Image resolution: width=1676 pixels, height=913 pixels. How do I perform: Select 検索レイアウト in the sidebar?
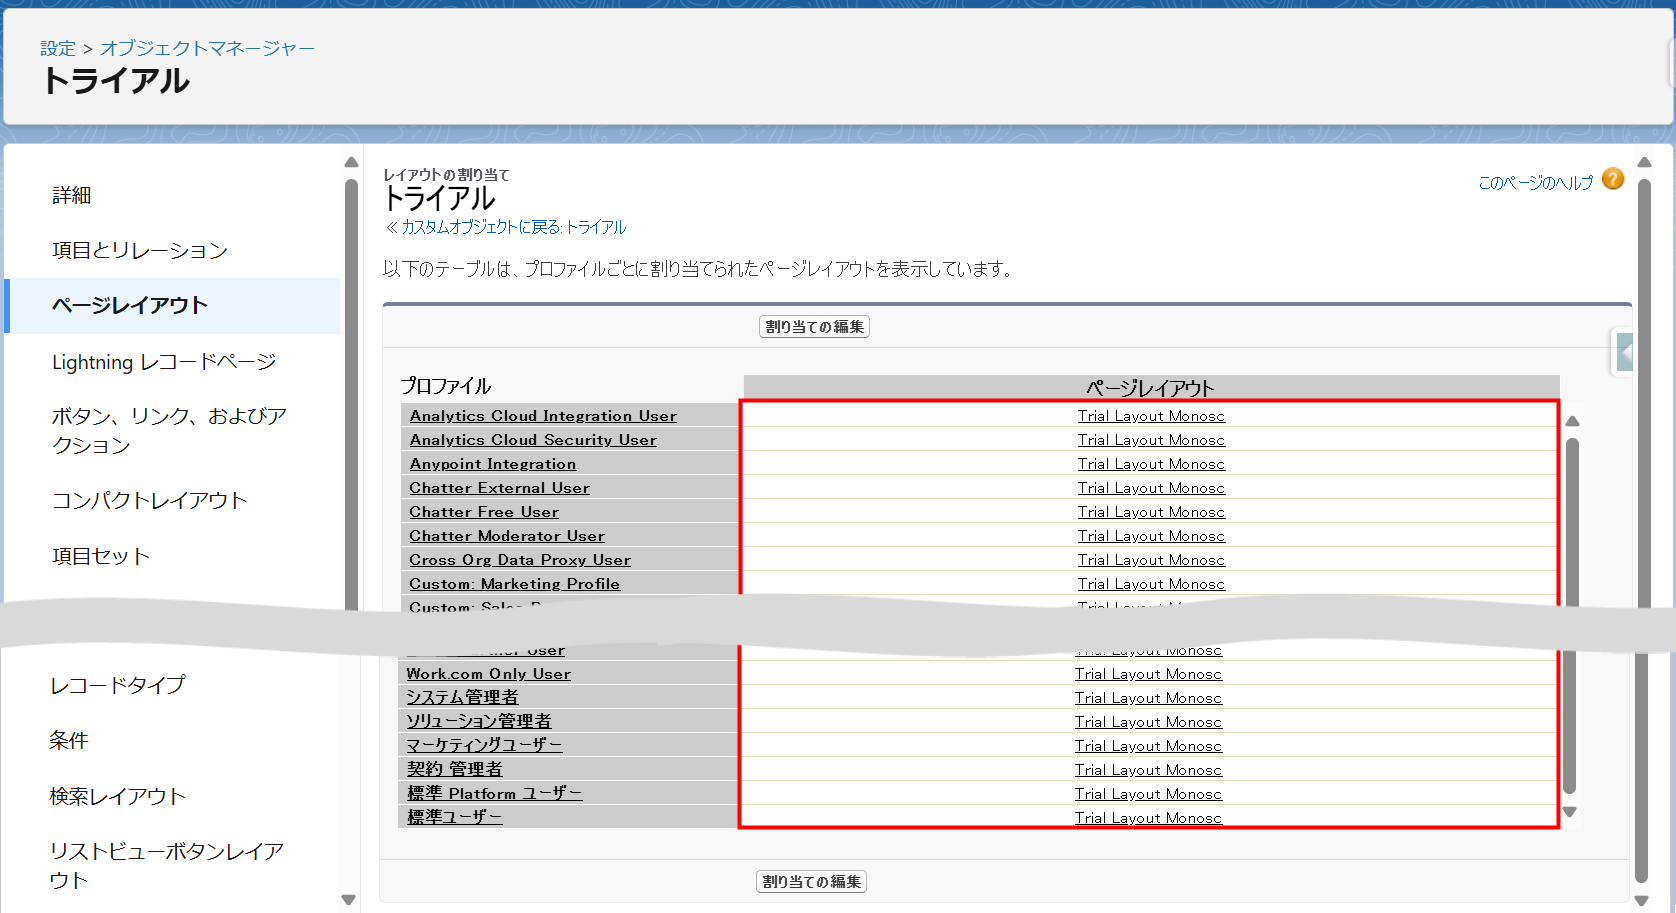tap(118, 797)
